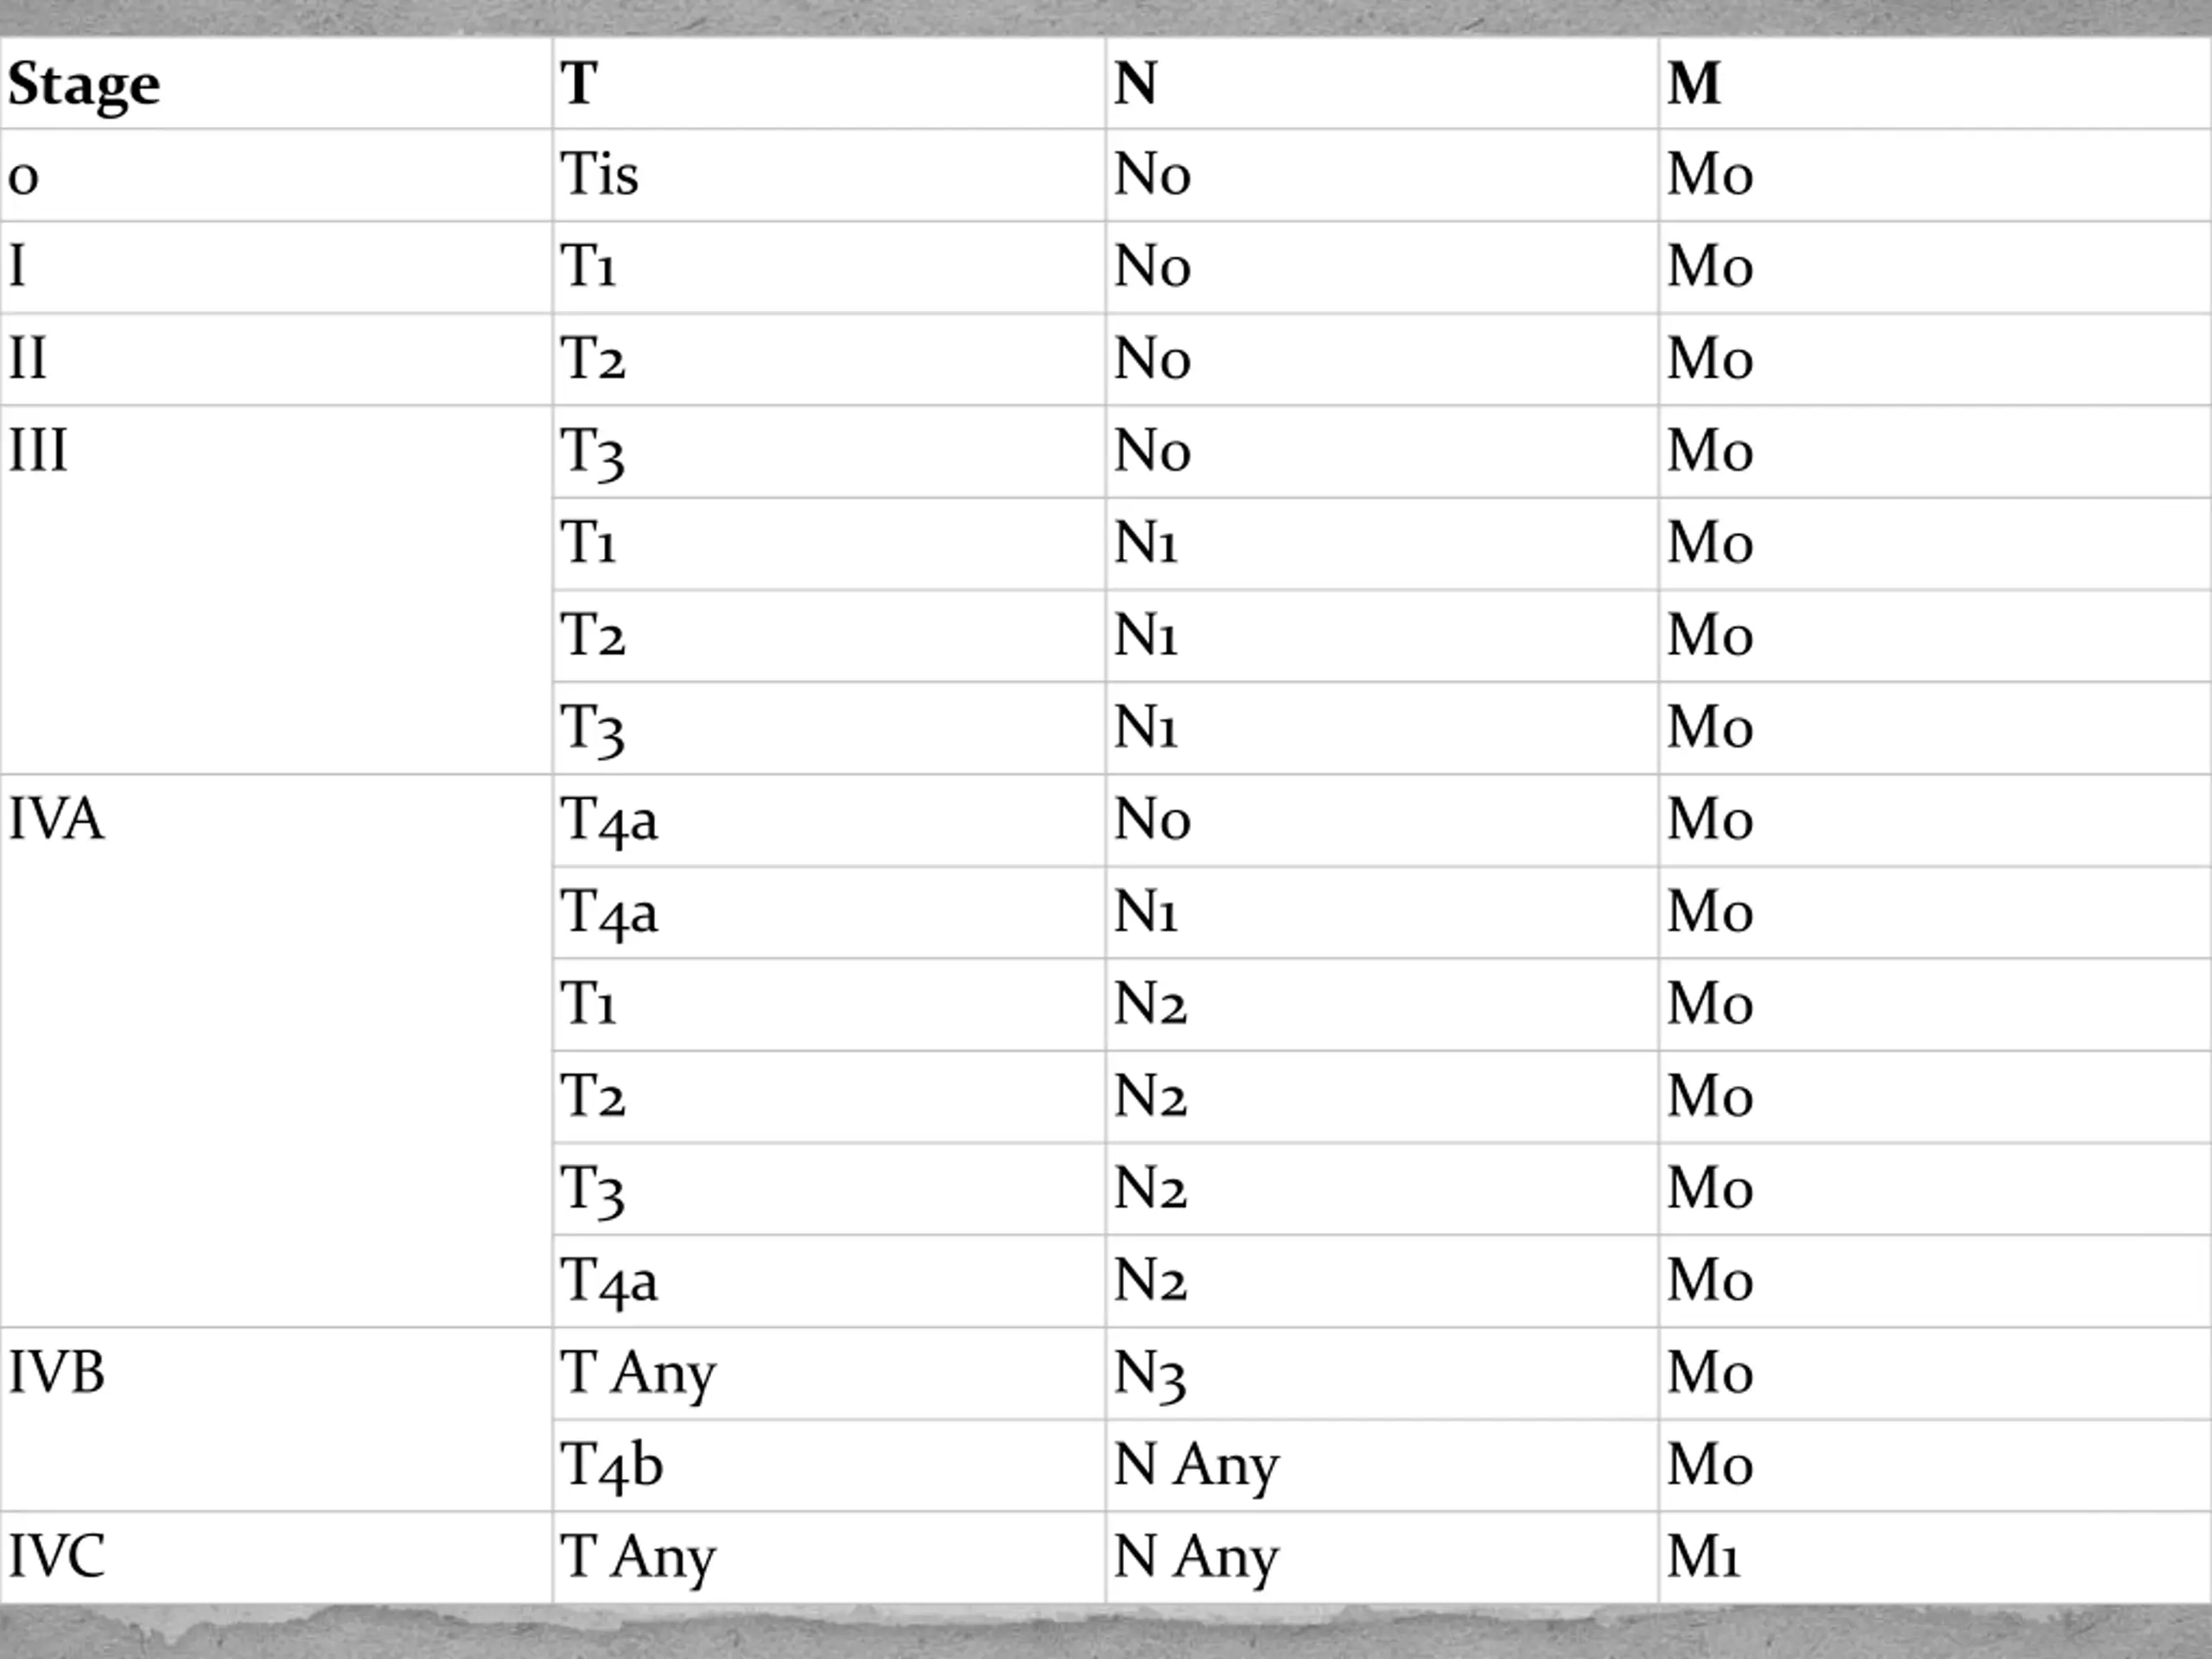The image size is (2212, 1659).
Task: Click T Any in IVC row
Action: click(829, 1557)
